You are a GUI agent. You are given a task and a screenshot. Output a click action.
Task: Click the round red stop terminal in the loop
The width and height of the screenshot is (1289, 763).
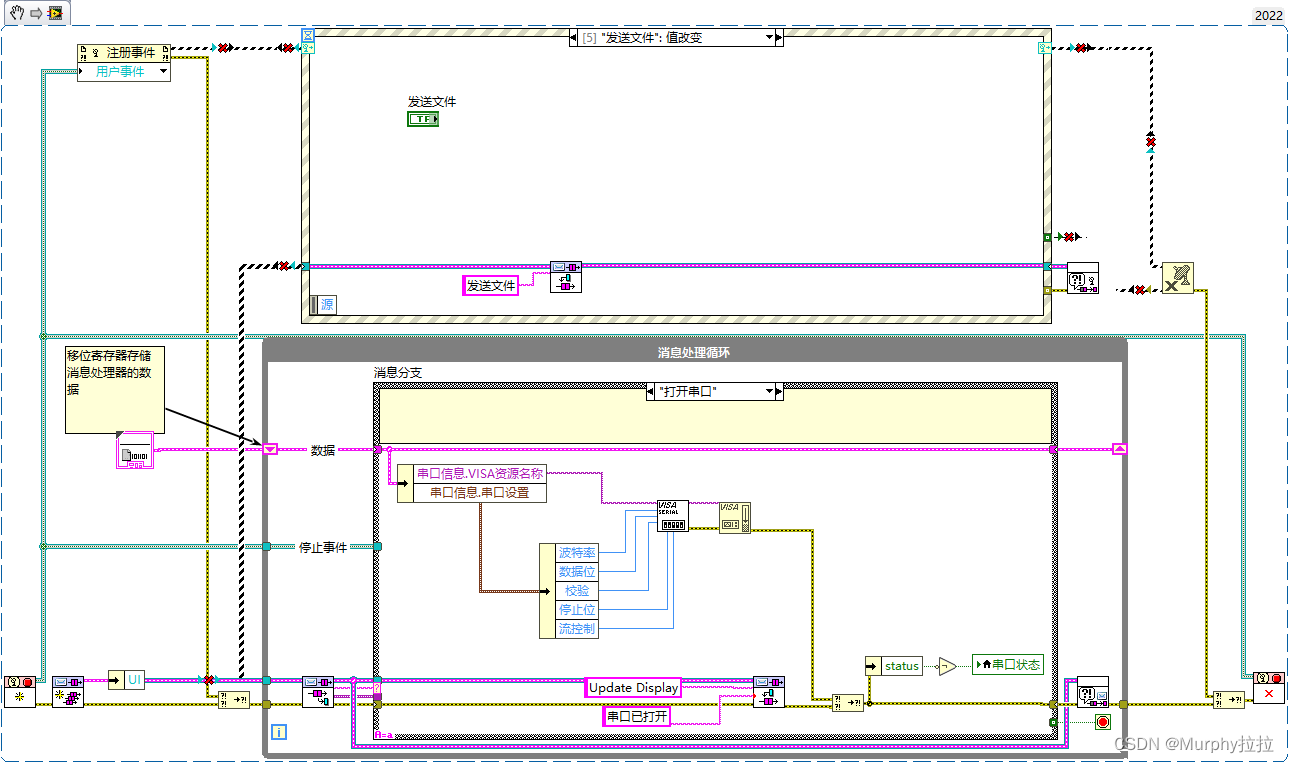point(1102,722)
